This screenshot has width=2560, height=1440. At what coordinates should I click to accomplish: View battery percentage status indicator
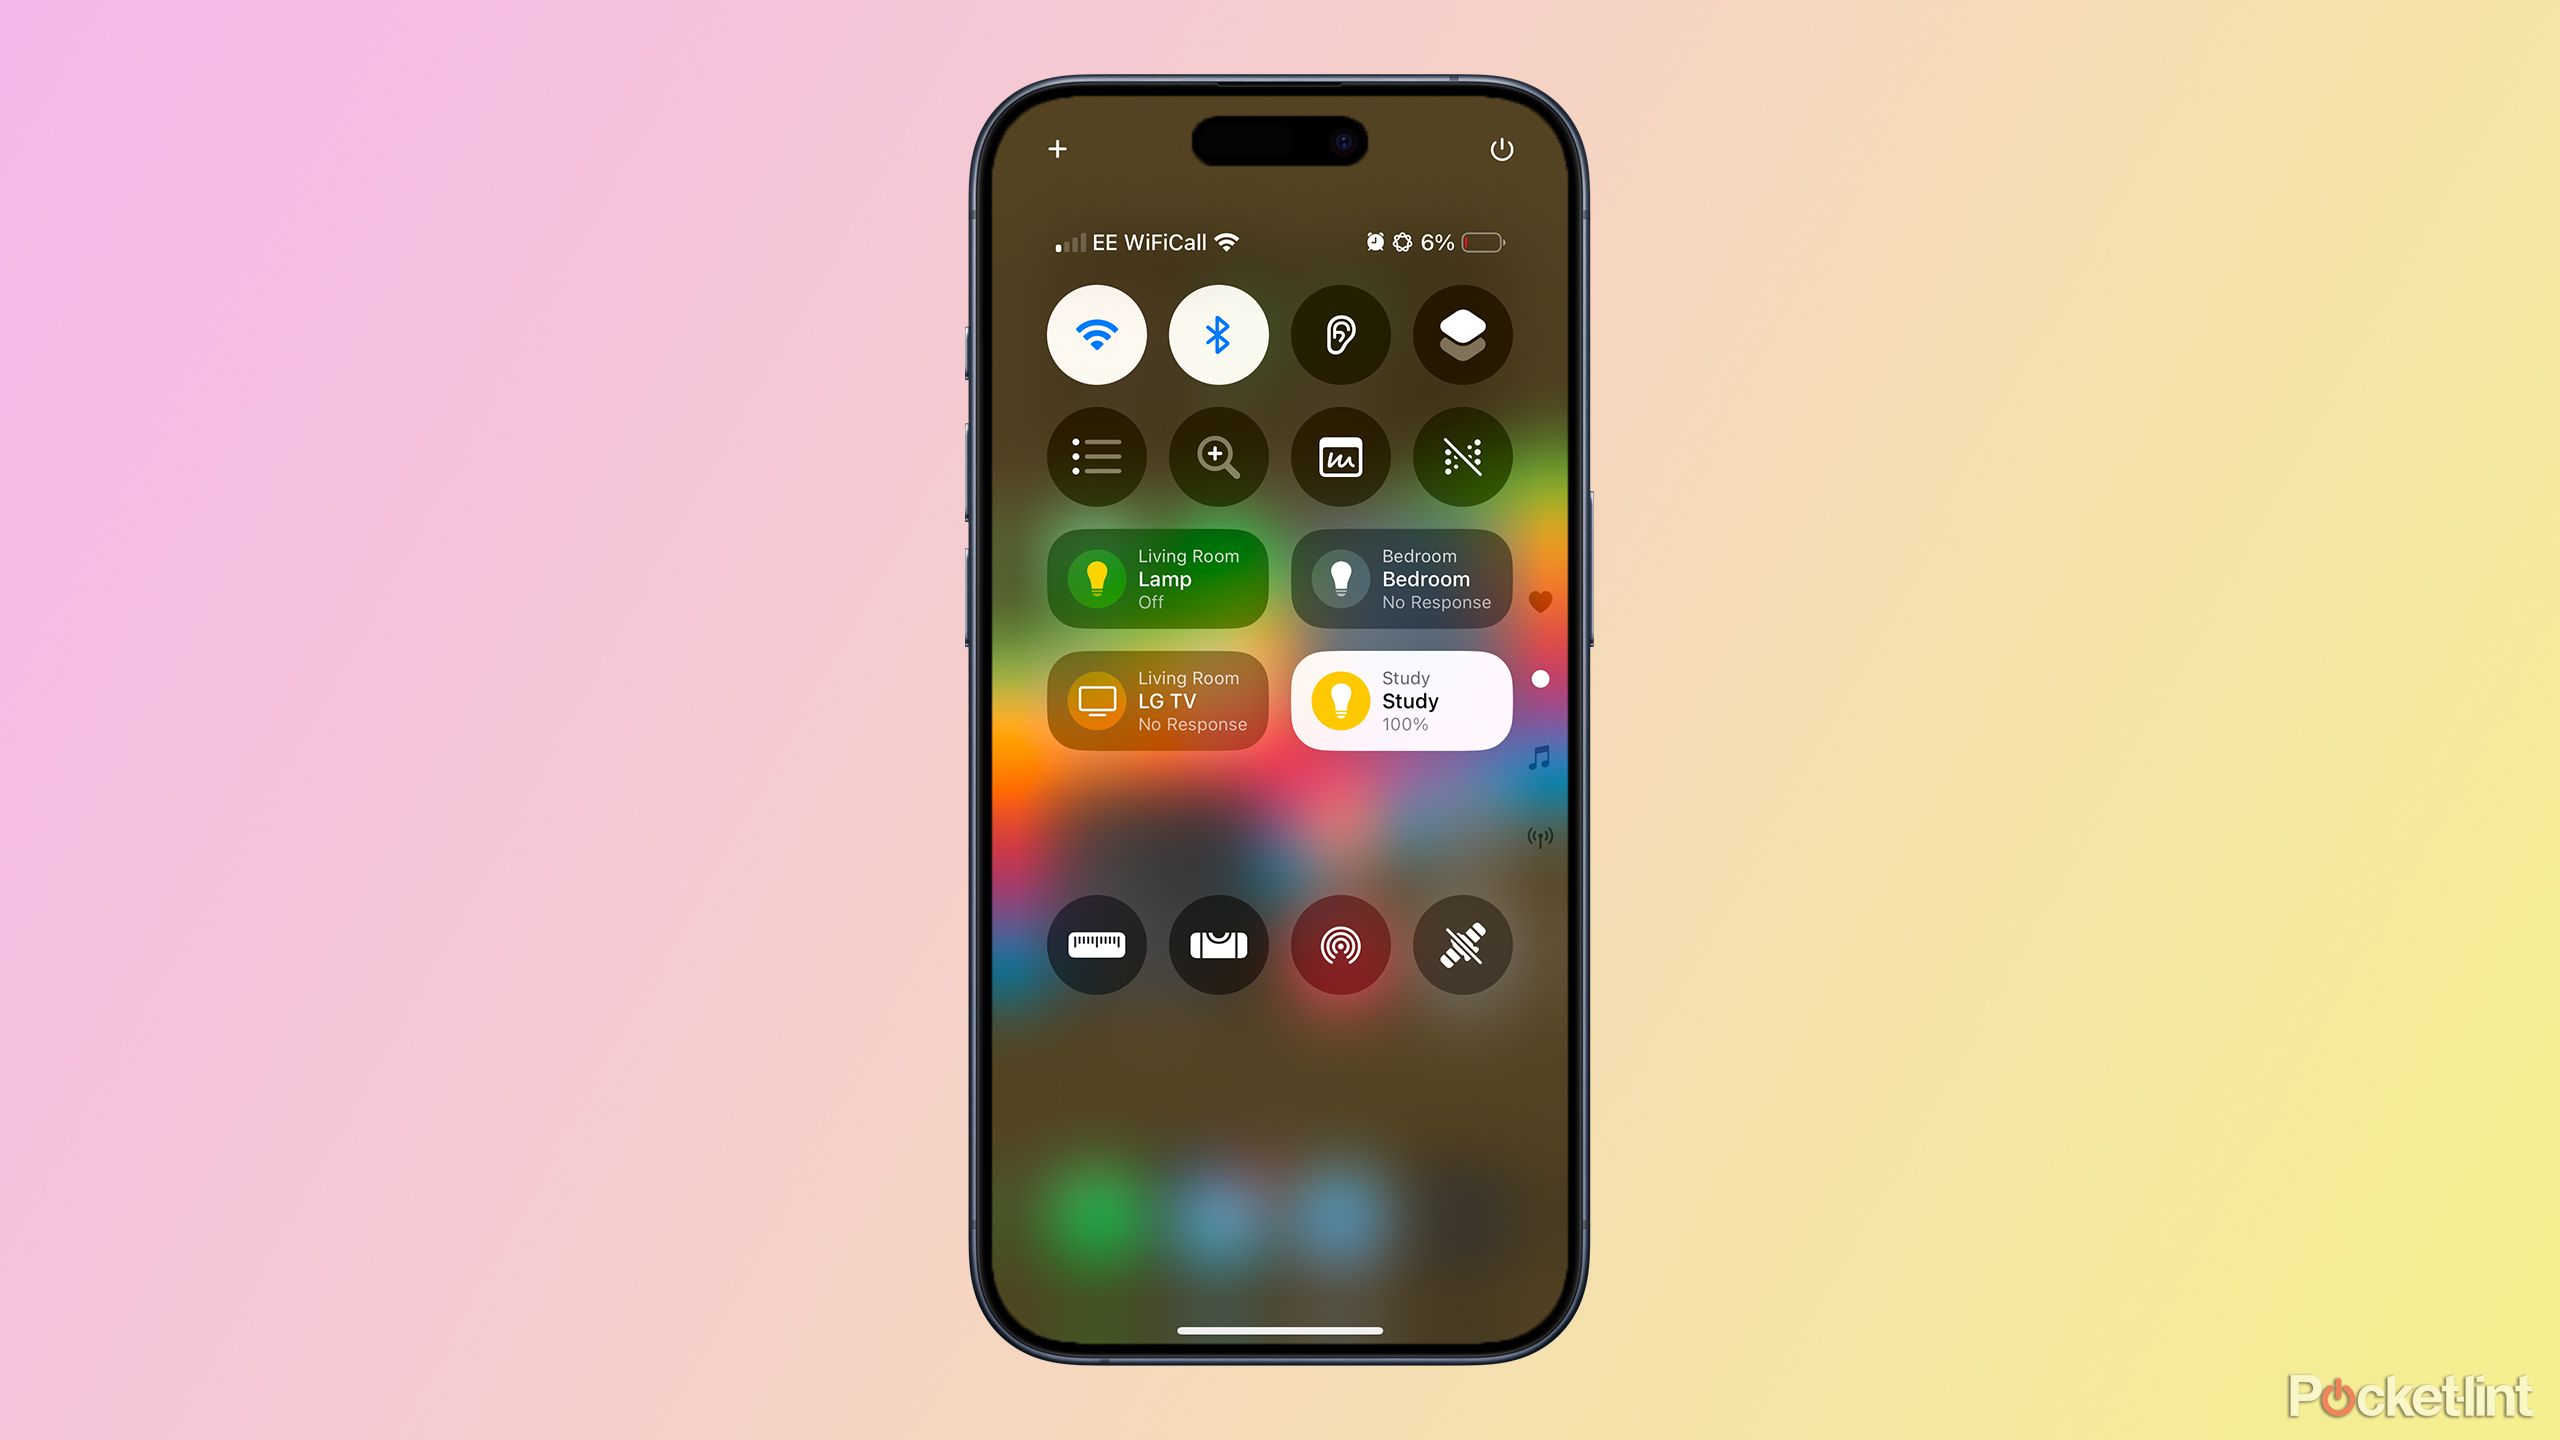tap(1440, 241)
